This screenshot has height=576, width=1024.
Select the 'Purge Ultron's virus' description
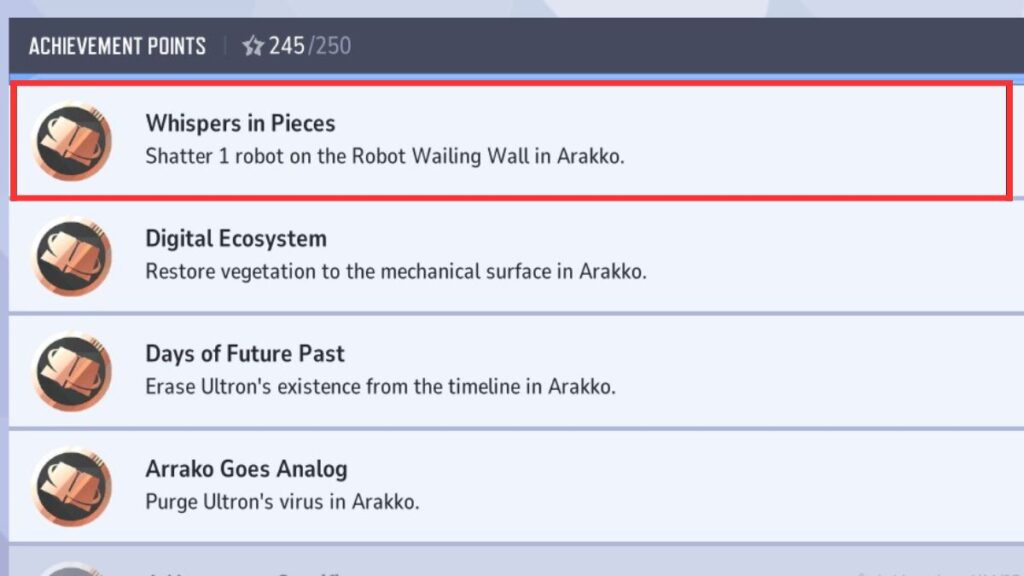(282, 502)
